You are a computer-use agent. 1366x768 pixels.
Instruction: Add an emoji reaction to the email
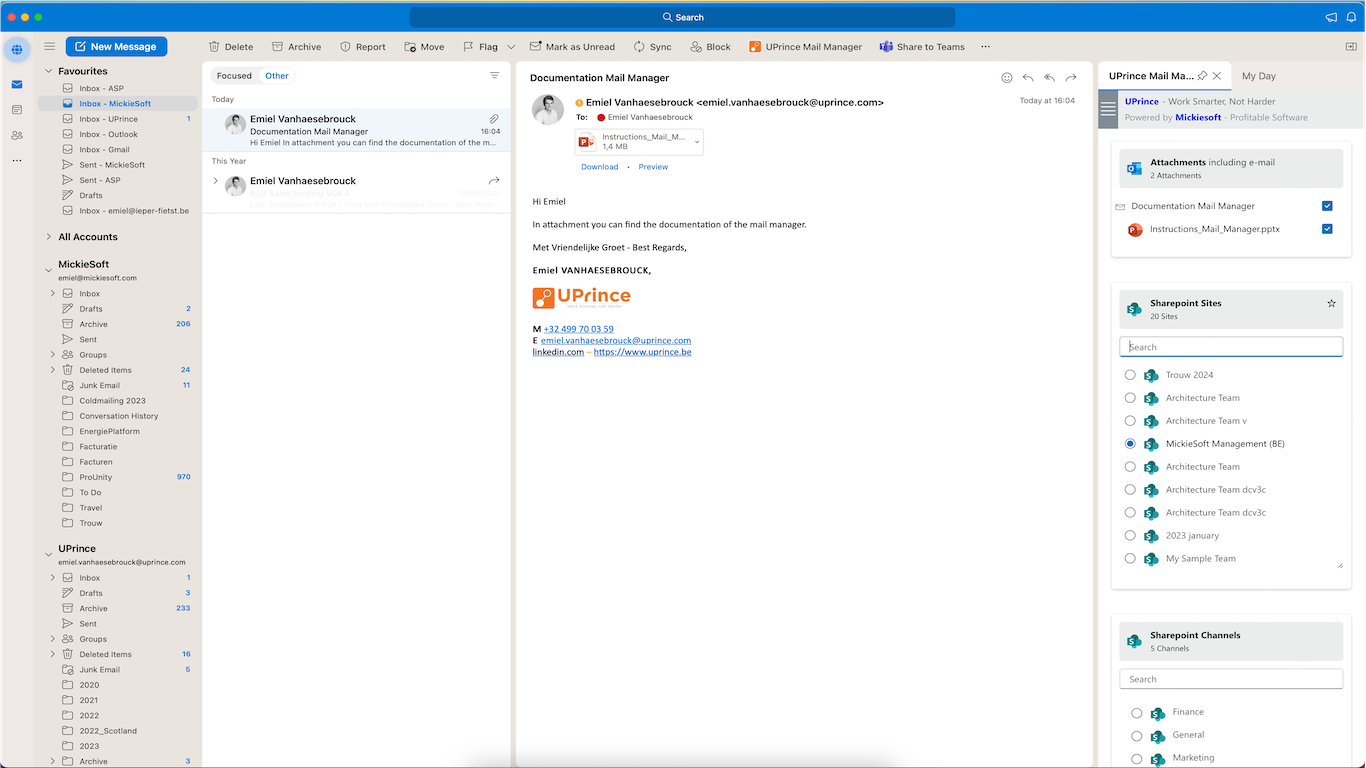pos(1007,77)
